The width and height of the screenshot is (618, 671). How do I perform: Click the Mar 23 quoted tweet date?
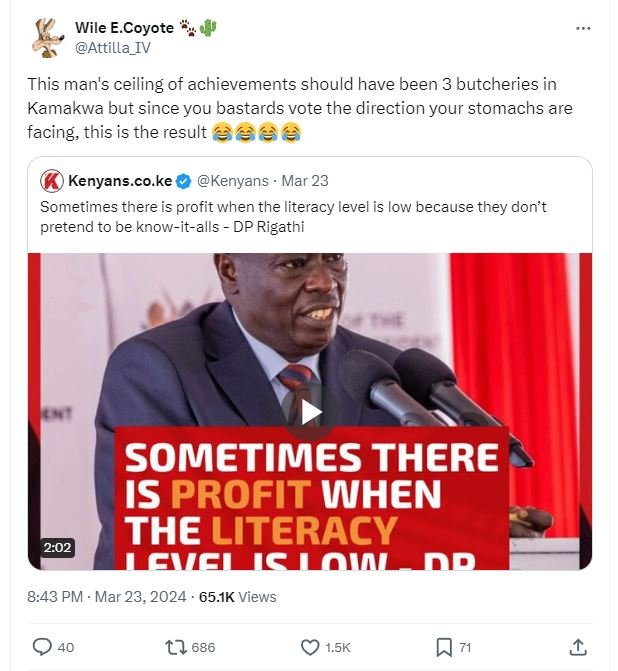tap(305, 181)
